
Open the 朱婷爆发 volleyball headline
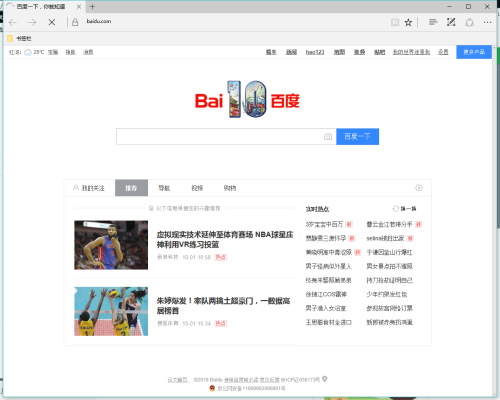pos(223,306)
